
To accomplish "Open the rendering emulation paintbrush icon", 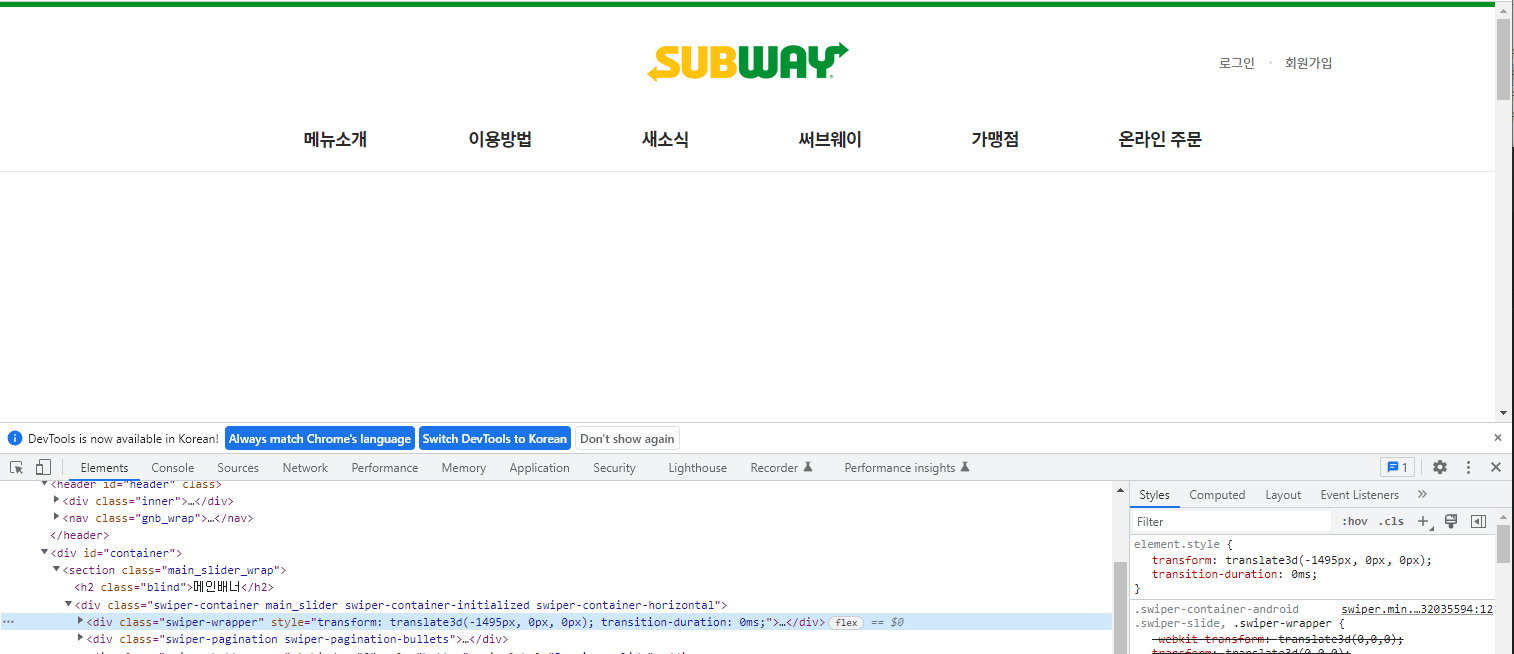I will pos(1451,521).
